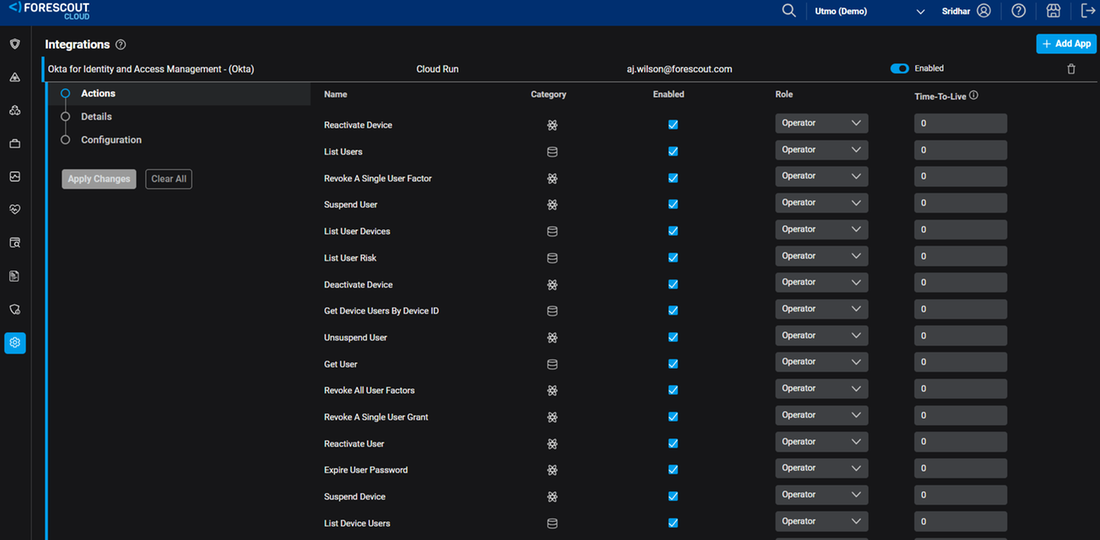Toggle the Okta integration Enabled switch
Viewport: 1100px width, 540px height.
tap(900, 69)
